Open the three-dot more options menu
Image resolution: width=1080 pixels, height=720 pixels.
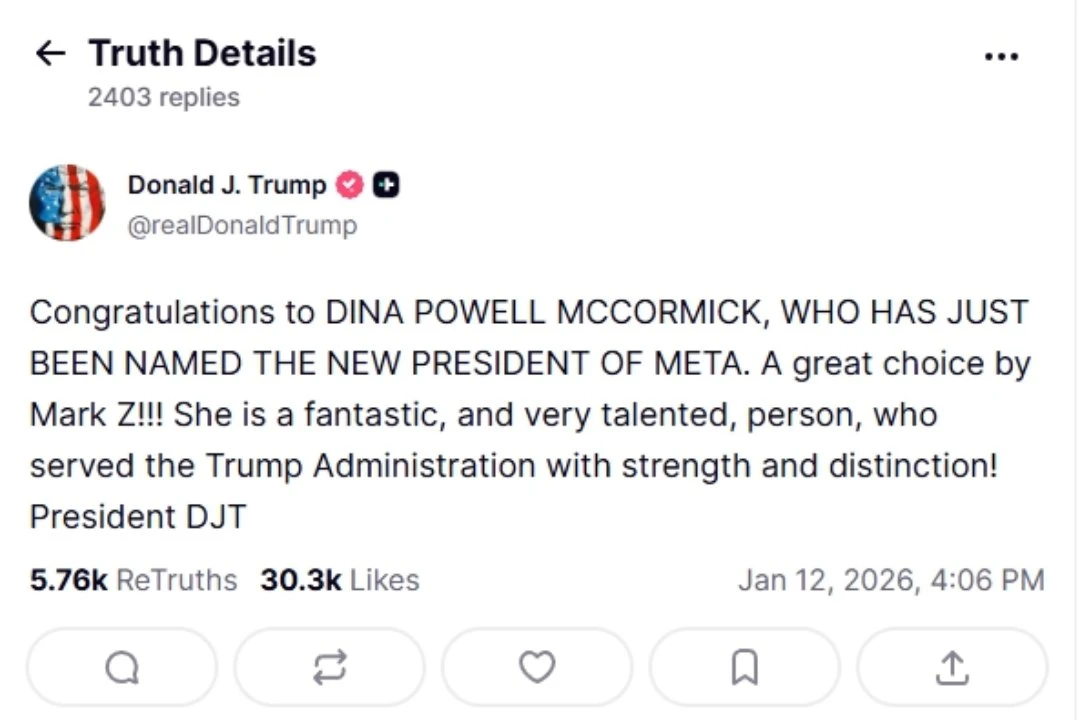pos(1001,57)
